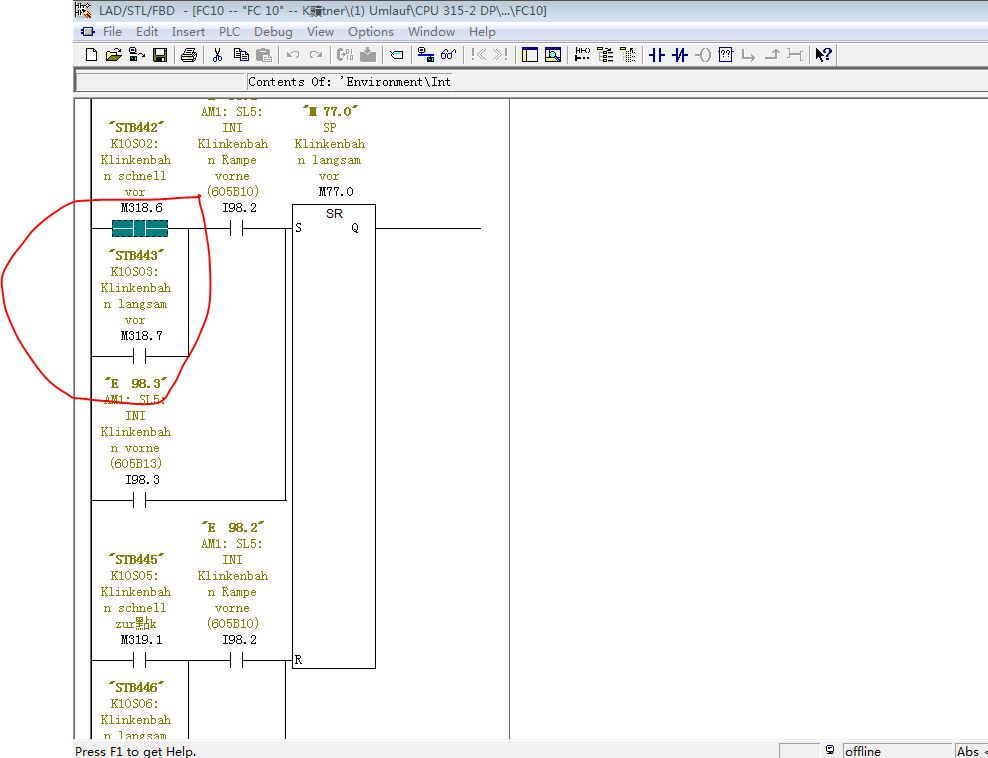
Task: Select the SR flip-flop box
Action: coord(334,436)
